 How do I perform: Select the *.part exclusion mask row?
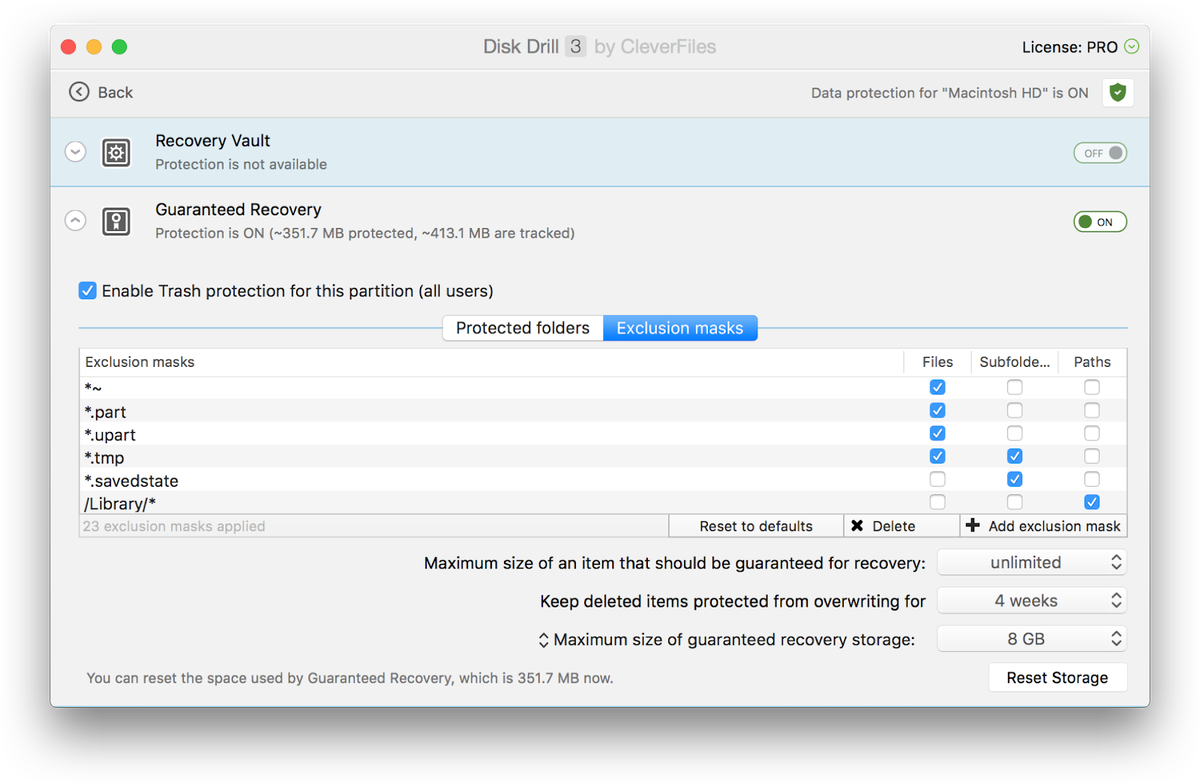tap(603, 411)
